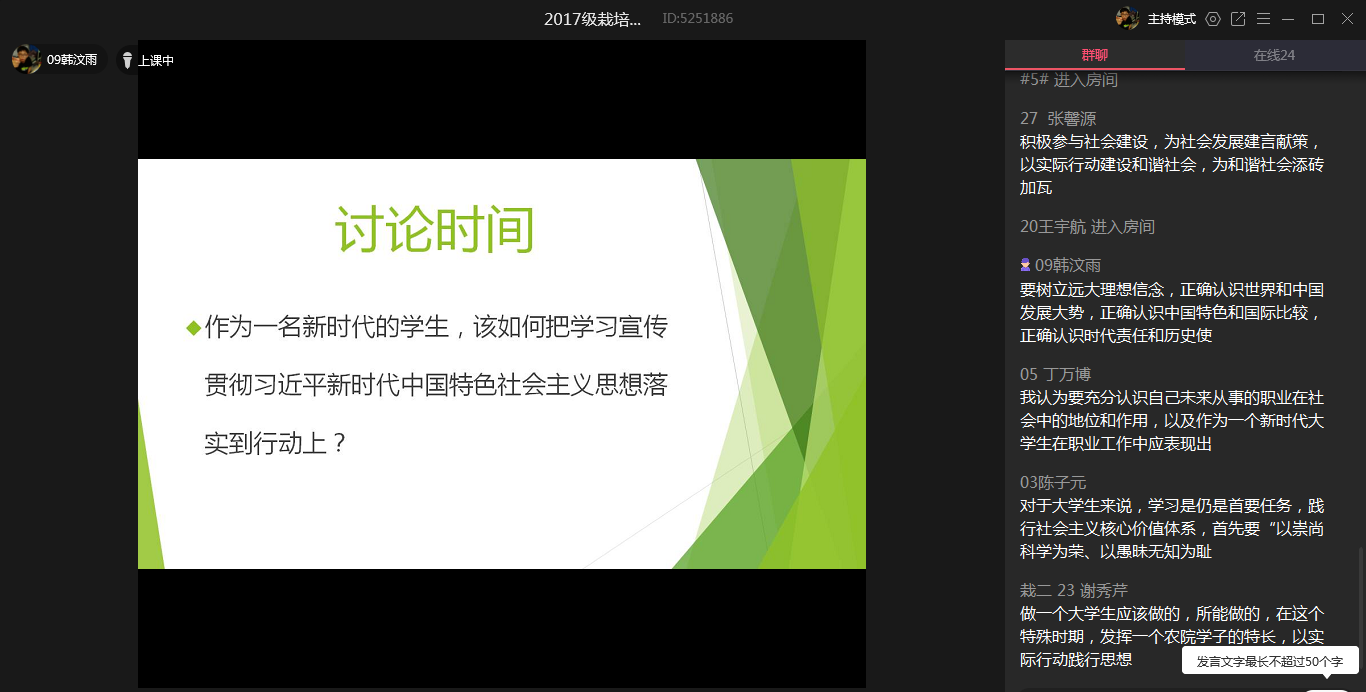
Task: Click 丁万博's message starting 我认为要充分认识
Action: click(x=1172, y=421)
